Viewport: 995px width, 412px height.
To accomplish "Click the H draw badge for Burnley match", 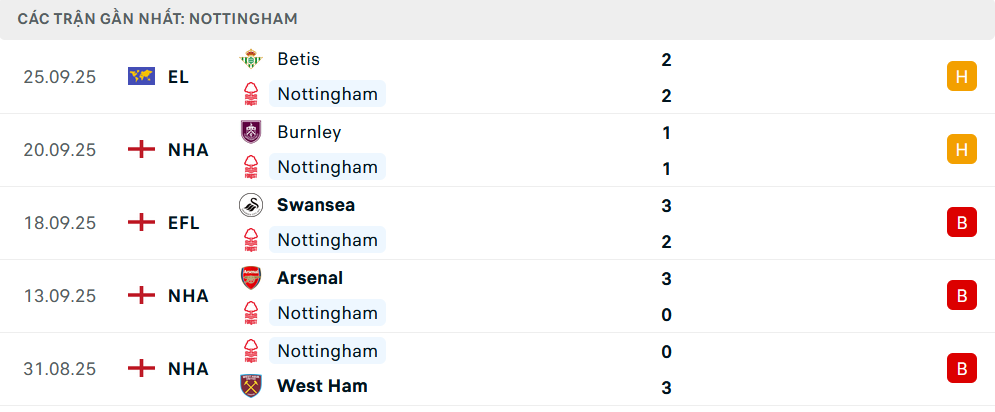I will [961, 150].
